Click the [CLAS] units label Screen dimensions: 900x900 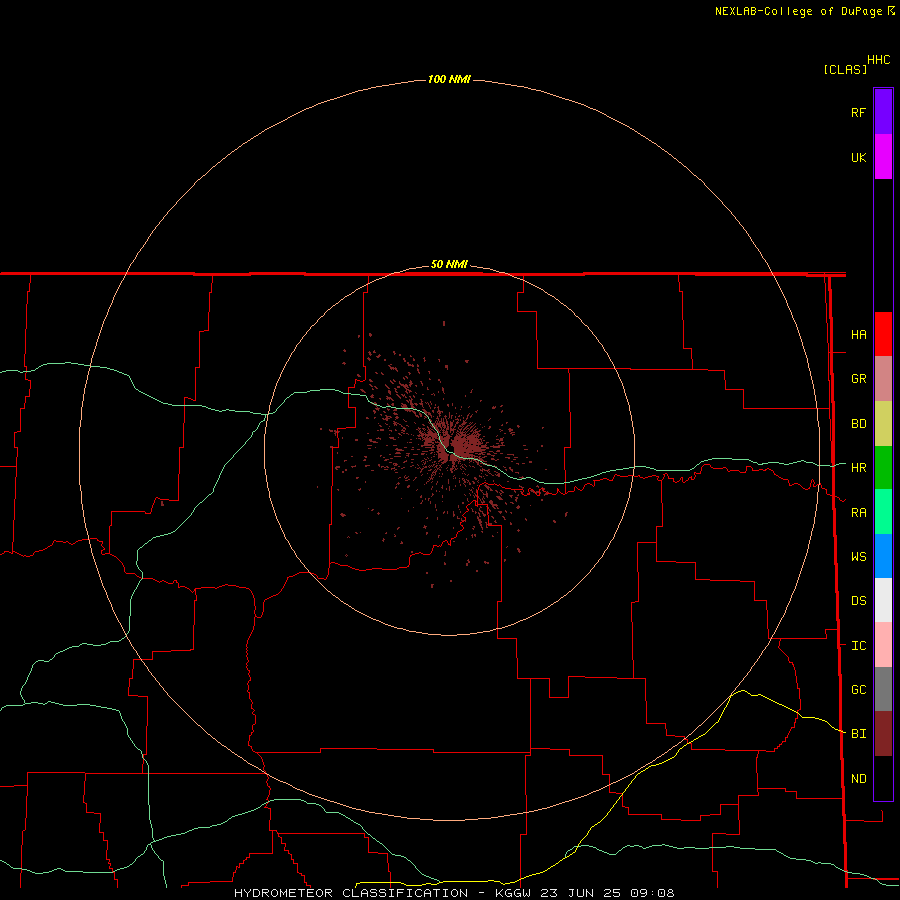[845, 69]
